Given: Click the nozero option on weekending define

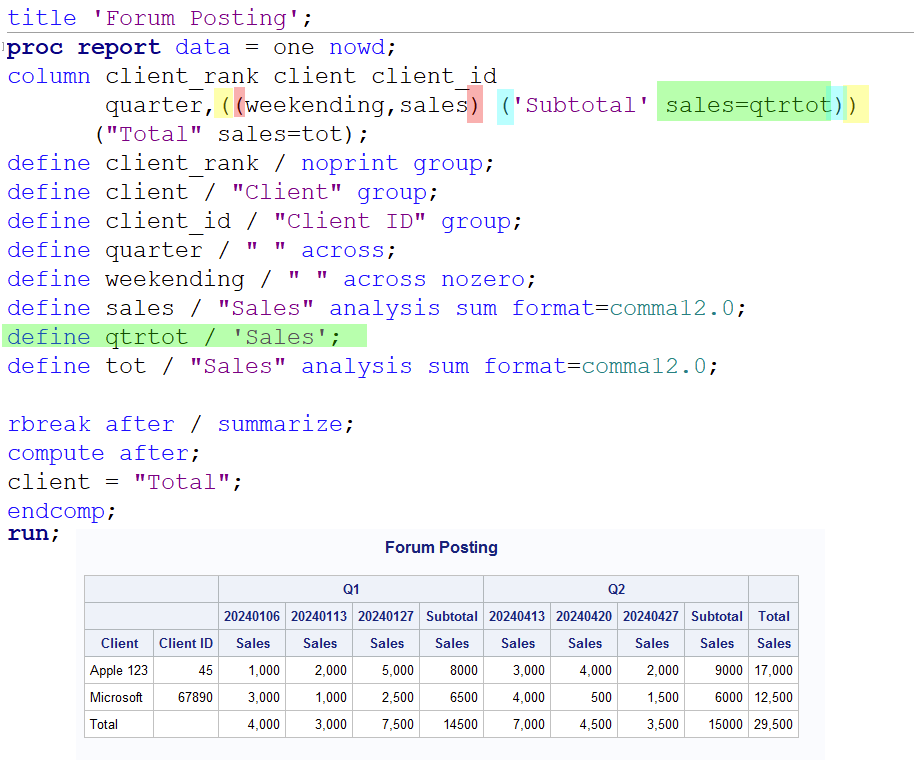Looking at the screenshot, I should point(490,279).
